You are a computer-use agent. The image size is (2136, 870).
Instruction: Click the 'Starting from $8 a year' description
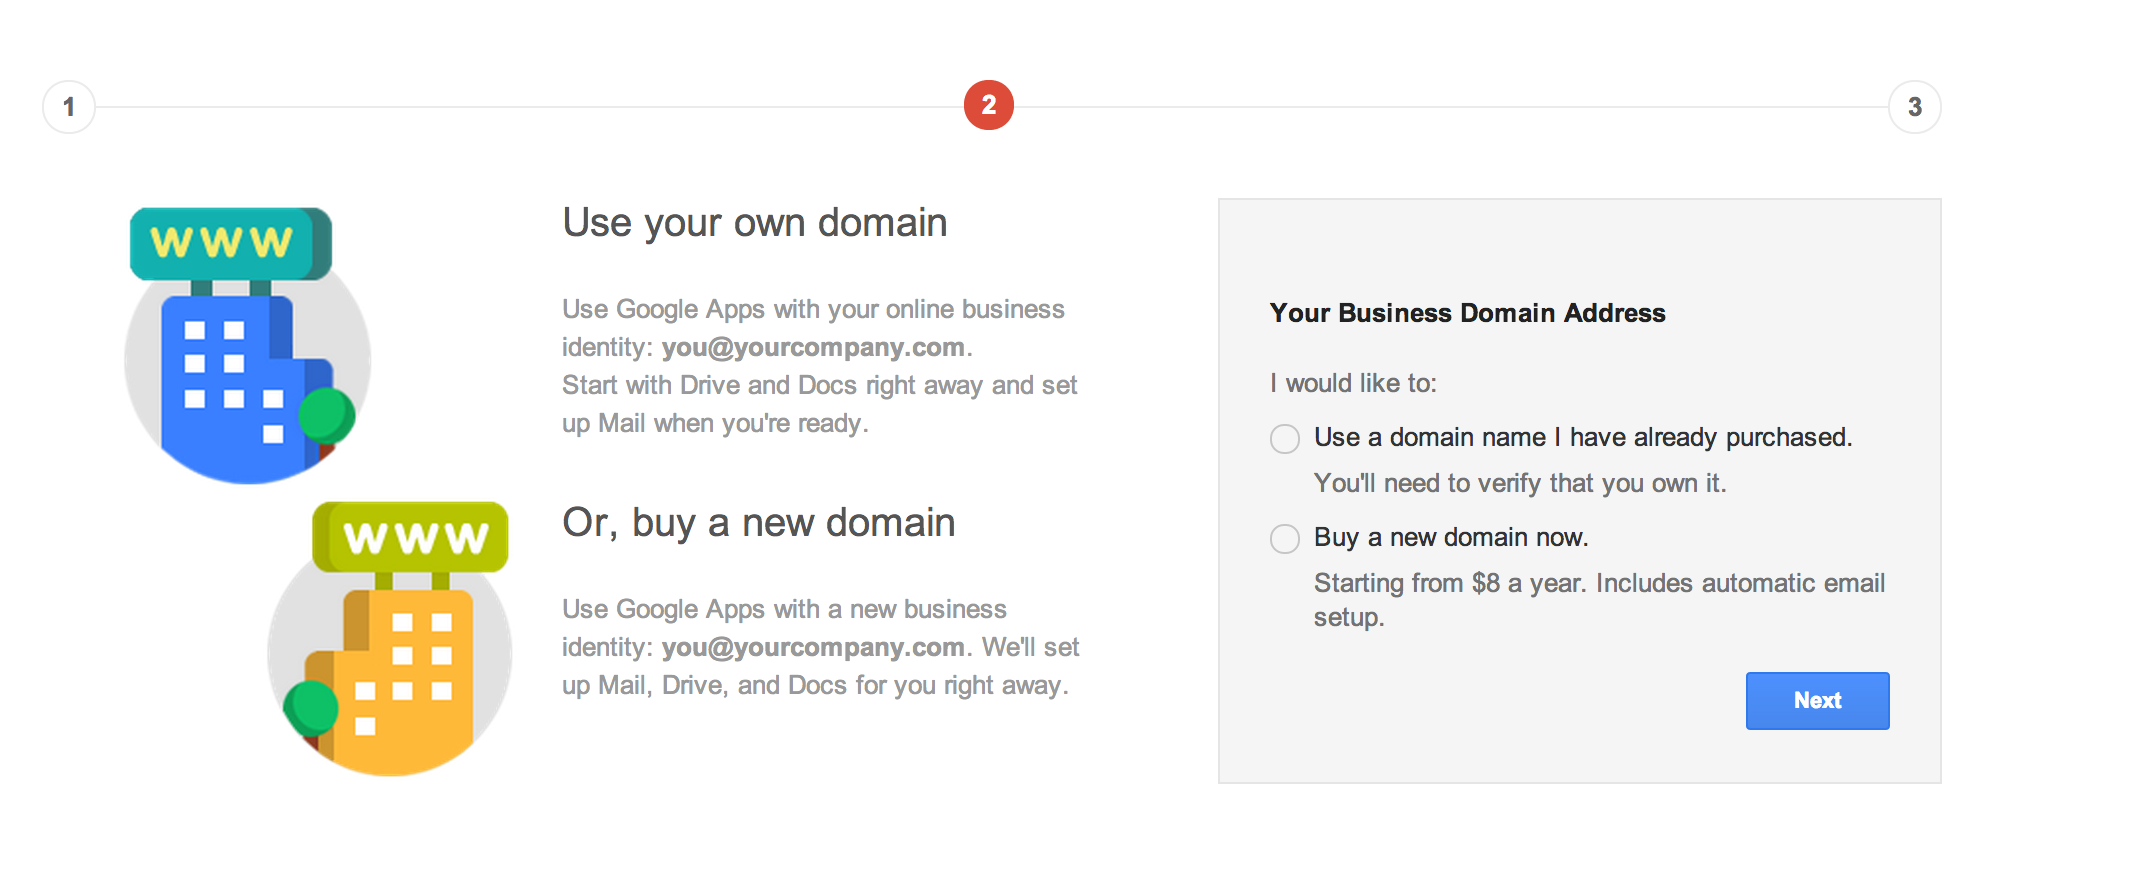(x=1600, y=600)
